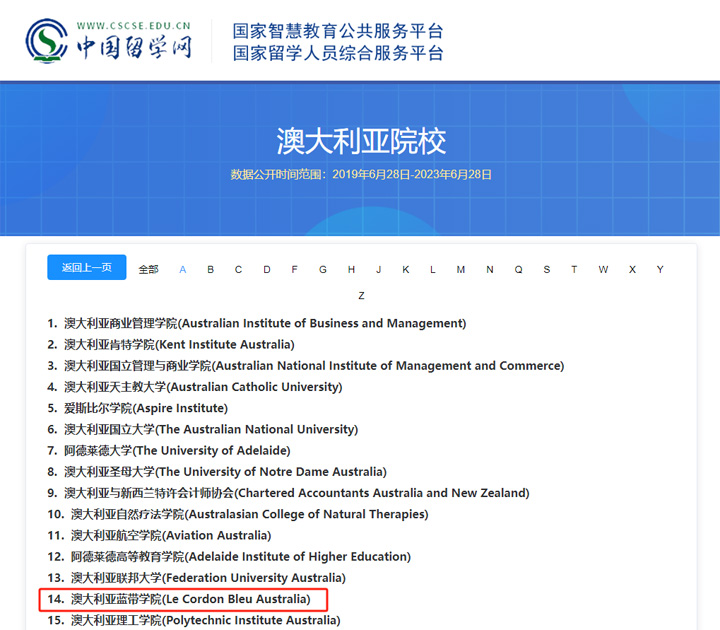Open Le Cordon Bleu Australia entry
Image resolution: width=720 pixels, height=630 pixels.
pyautogui.click(x=179, y=599)
